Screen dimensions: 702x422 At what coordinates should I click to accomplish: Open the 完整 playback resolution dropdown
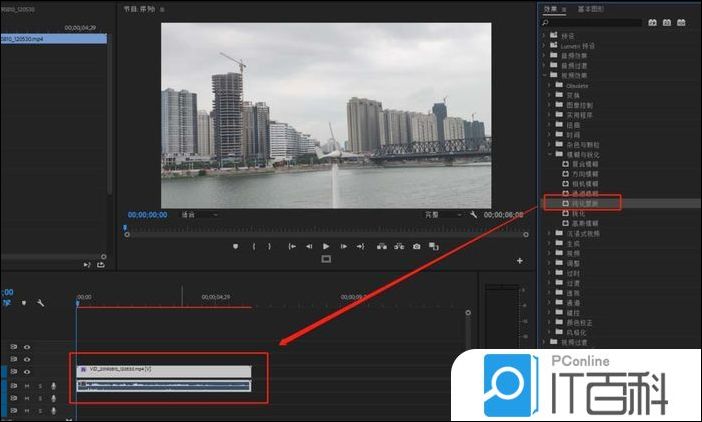443,215
